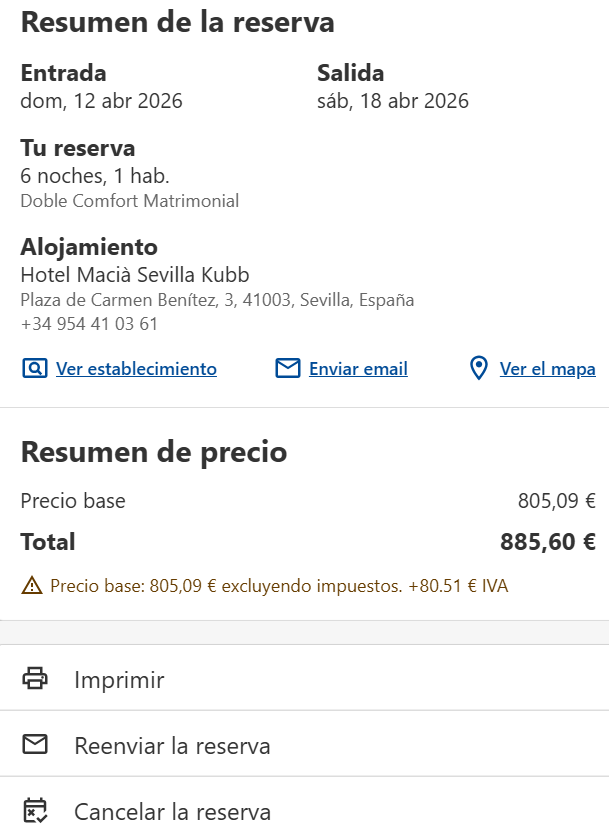The height and width of the screenshot is (839, 609).
Task: Select Cancelar la reserva
Action: click(x=172, y=812)
